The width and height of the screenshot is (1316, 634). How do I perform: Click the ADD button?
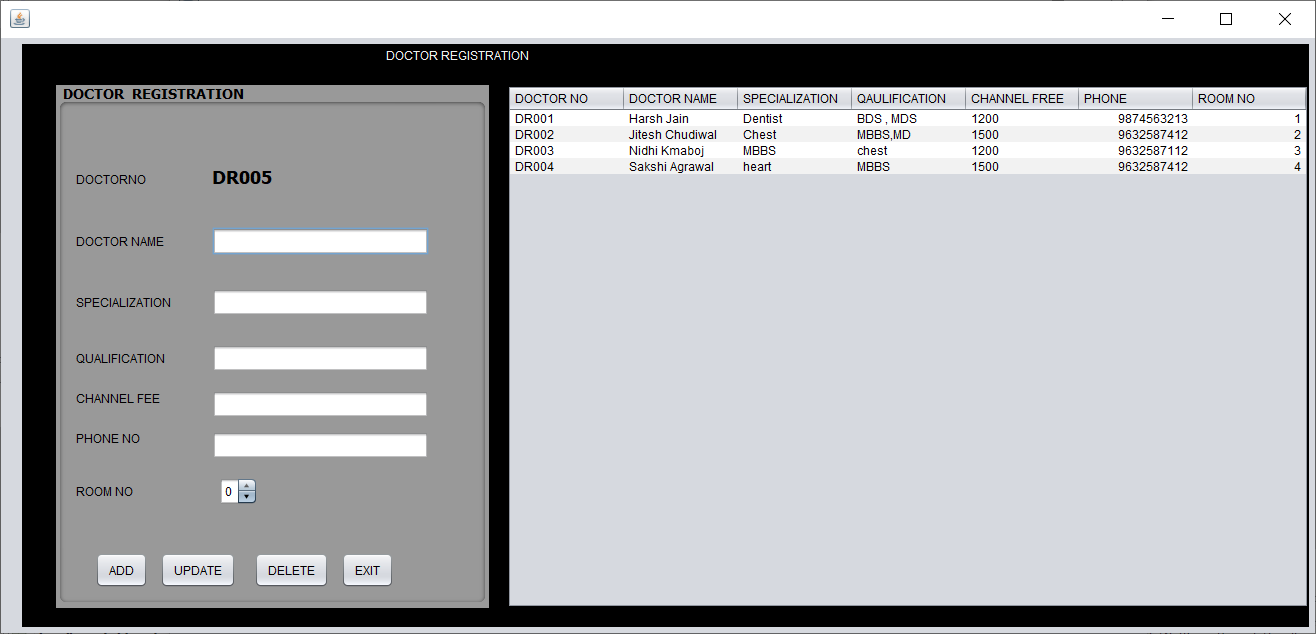click(121, 570)
